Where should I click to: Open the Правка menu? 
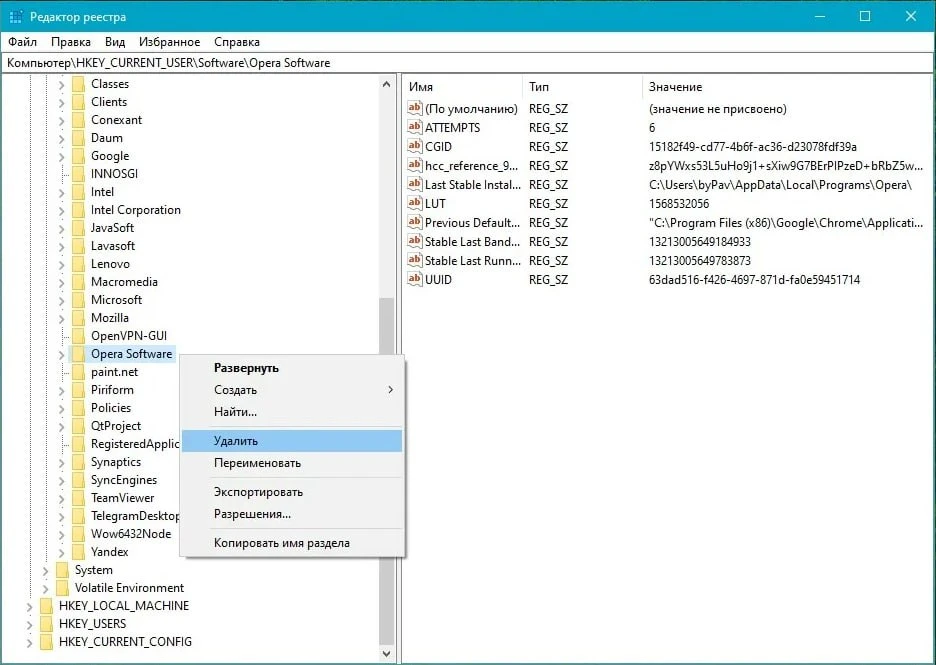pos(70,42)
